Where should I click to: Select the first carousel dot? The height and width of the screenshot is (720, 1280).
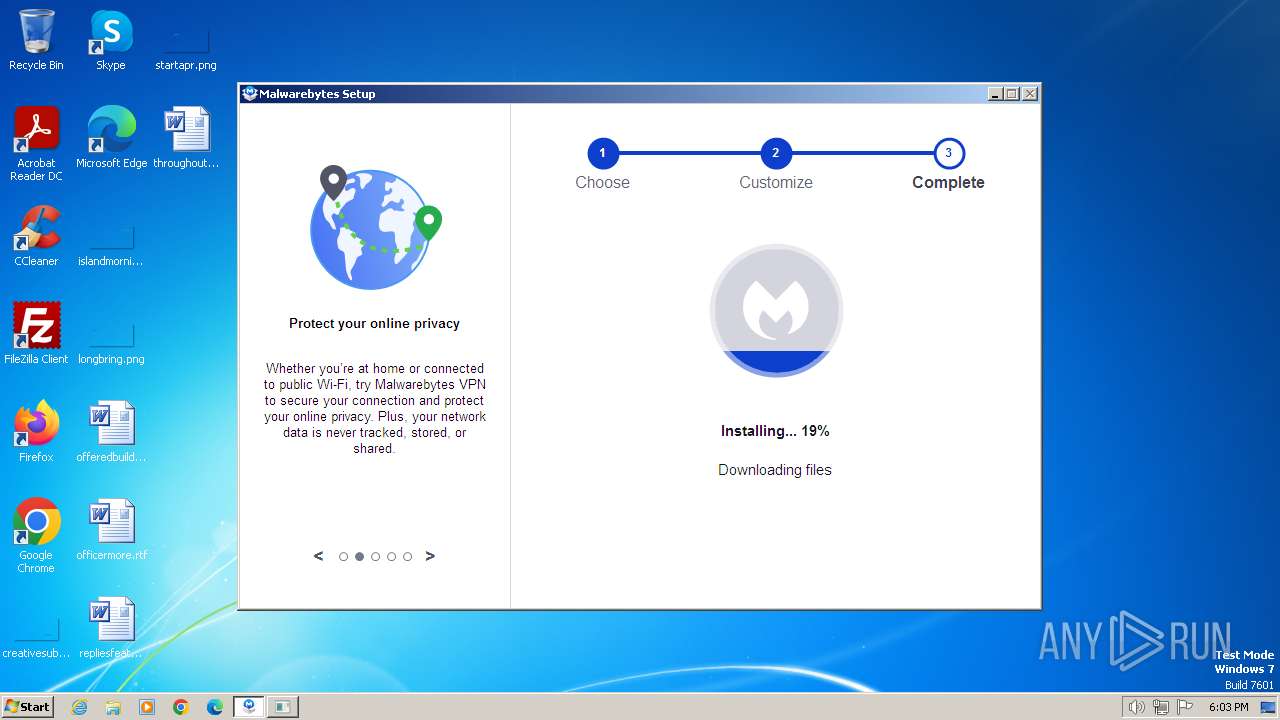click(x=343, y=557)
